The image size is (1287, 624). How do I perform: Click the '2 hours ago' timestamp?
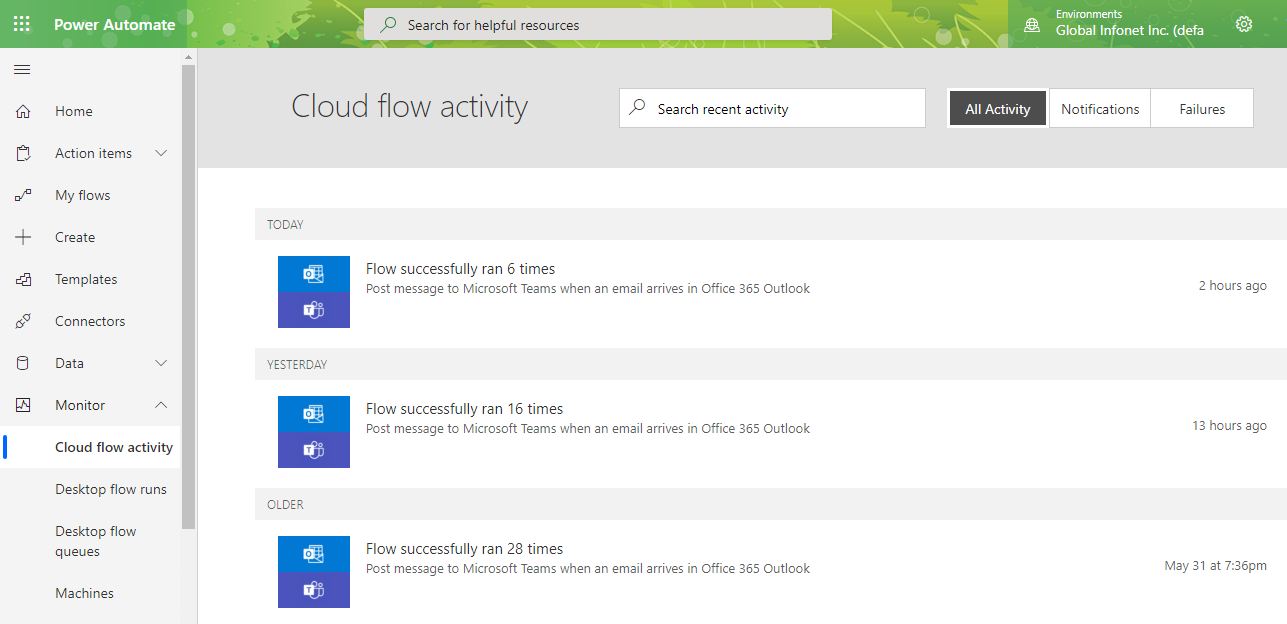[x=1233, y=286]
